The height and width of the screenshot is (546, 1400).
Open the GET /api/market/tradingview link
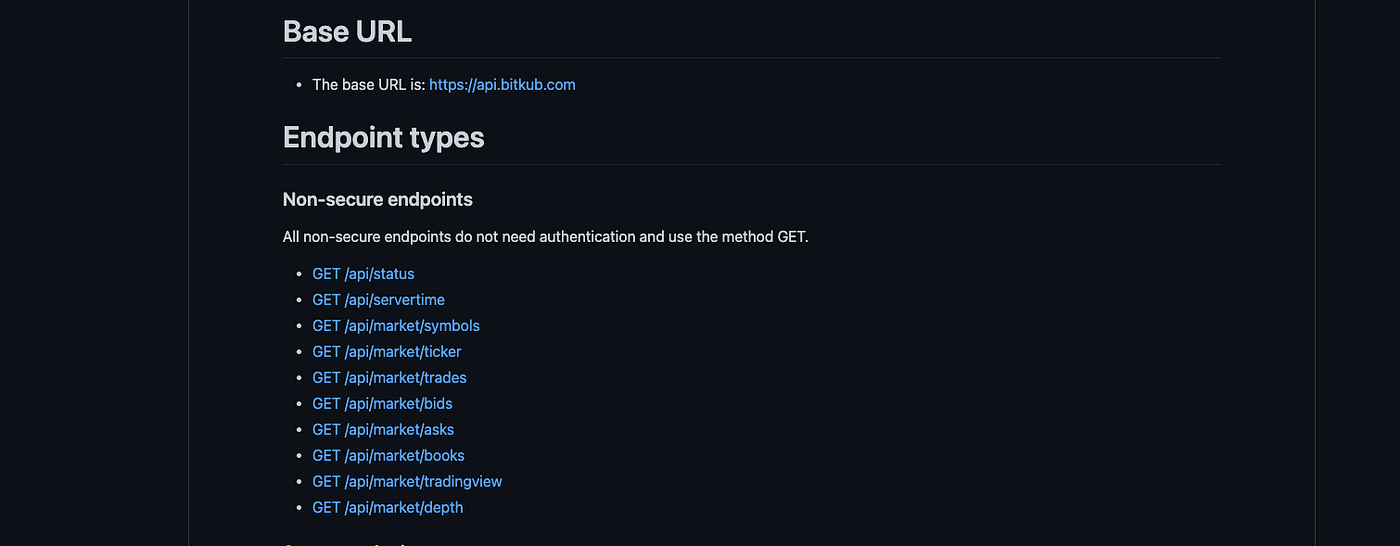[x=407, y=482]
